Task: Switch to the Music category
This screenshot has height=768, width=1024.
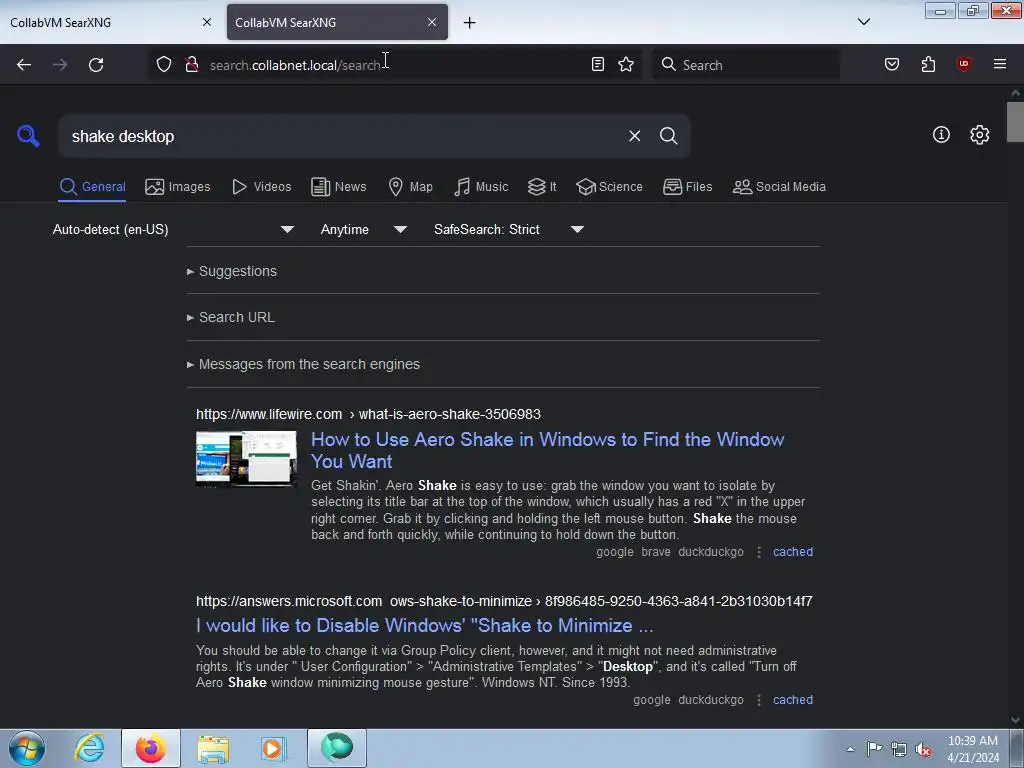Action: click(x=481, y=187)
